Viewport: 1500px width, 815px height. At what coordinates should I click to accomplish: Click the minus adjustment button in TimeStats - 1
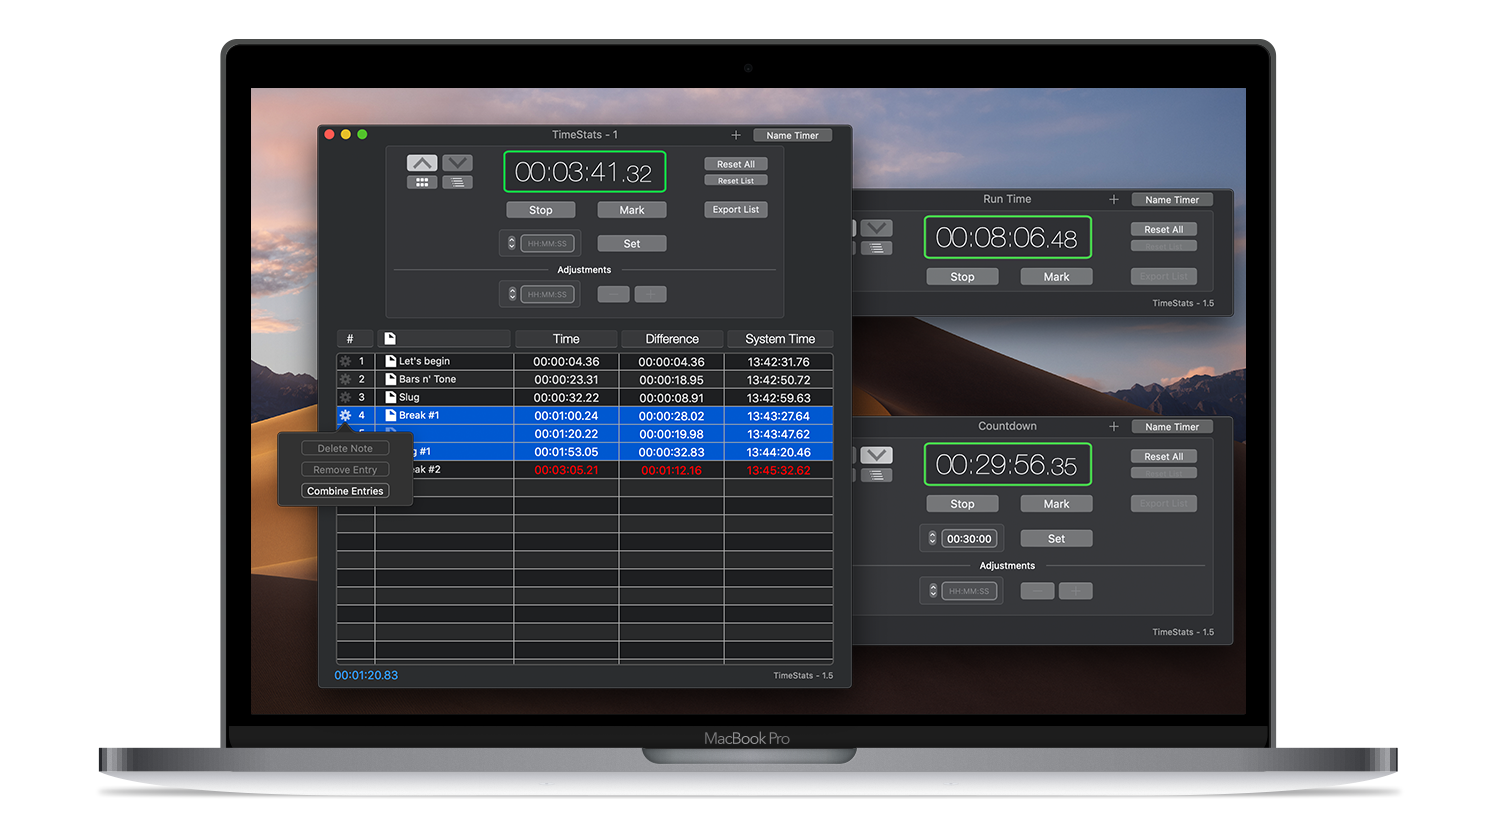[x=614, y=294]
